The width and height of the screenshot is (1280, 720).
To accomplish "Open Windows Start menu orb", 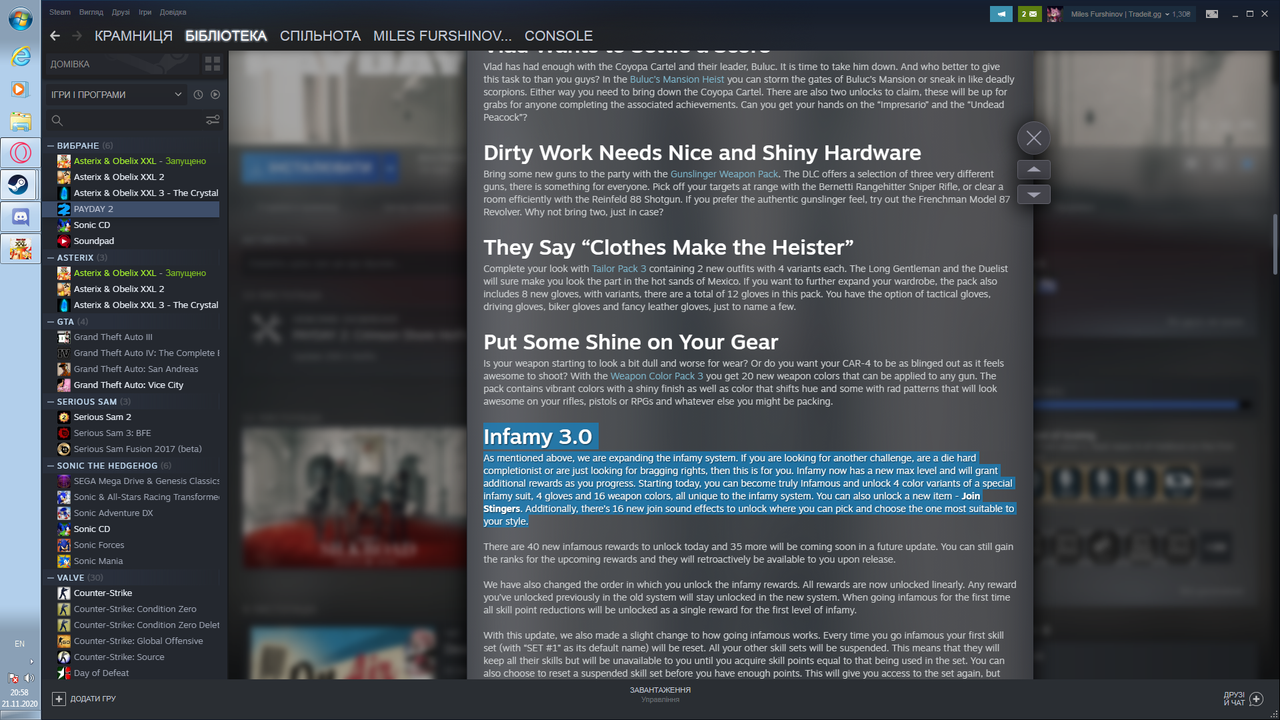I will (x=20, y=20).
